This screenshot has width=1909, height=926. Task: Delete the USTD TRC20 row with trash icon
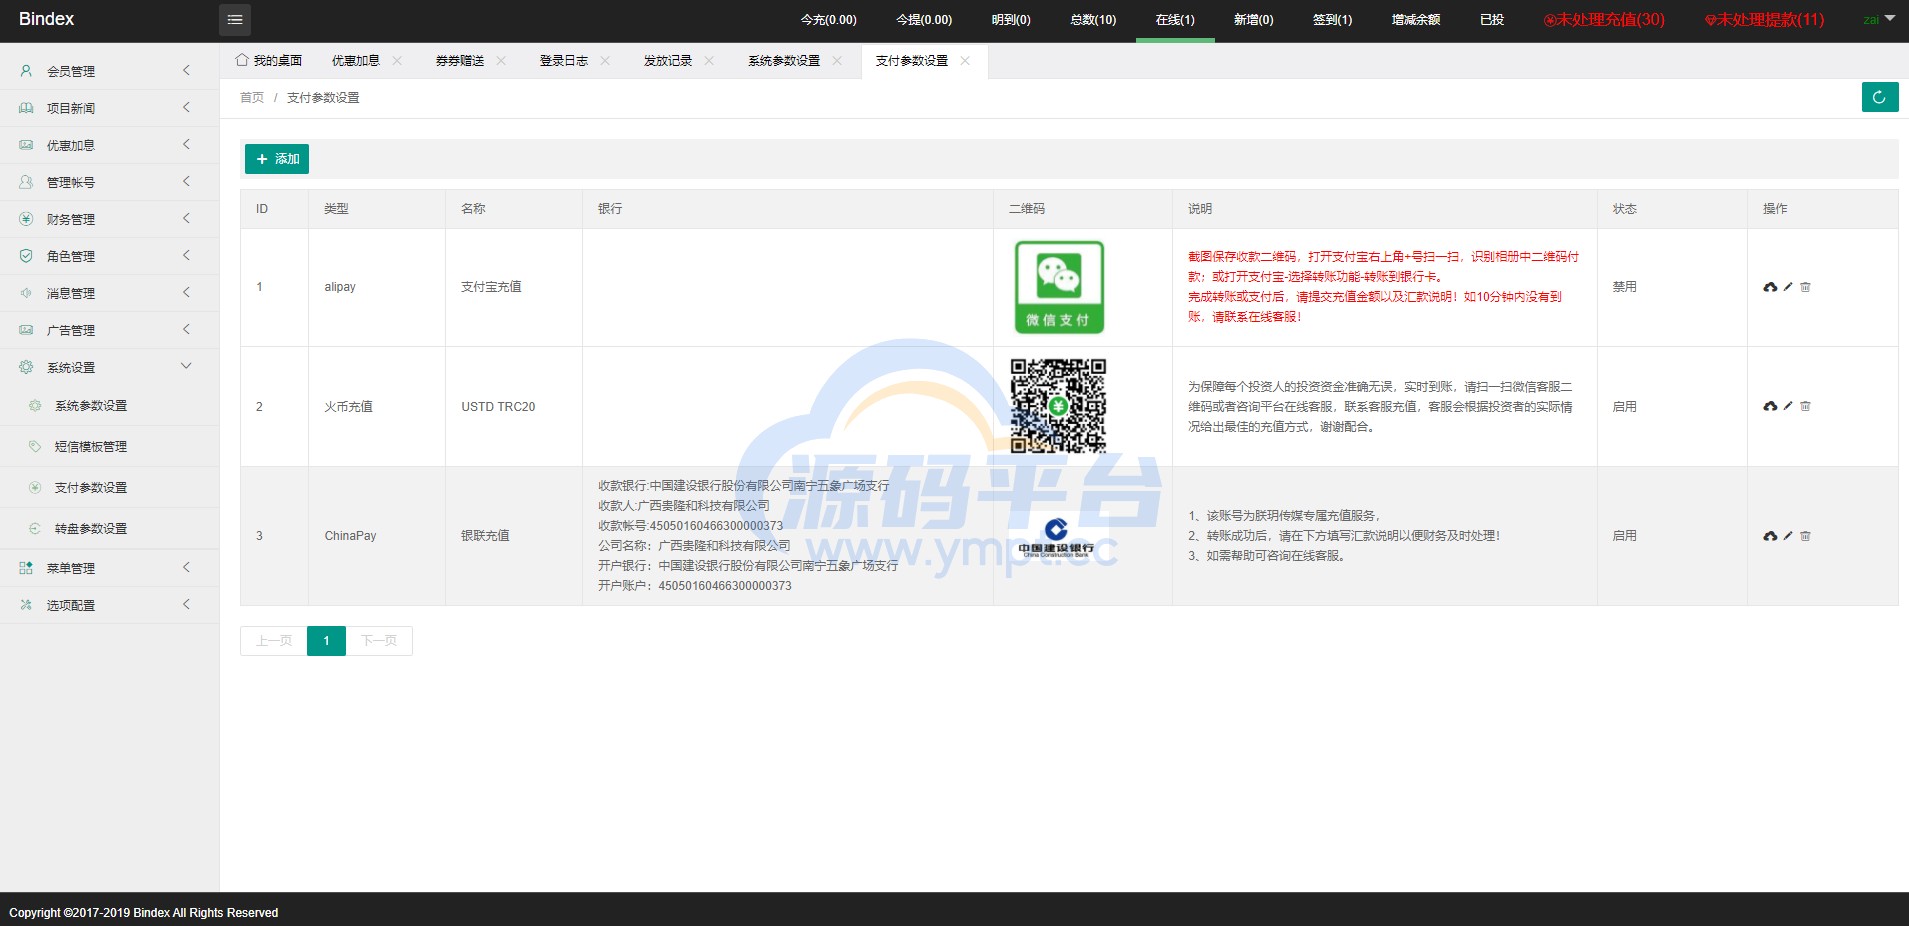[x=1805, y=406]
